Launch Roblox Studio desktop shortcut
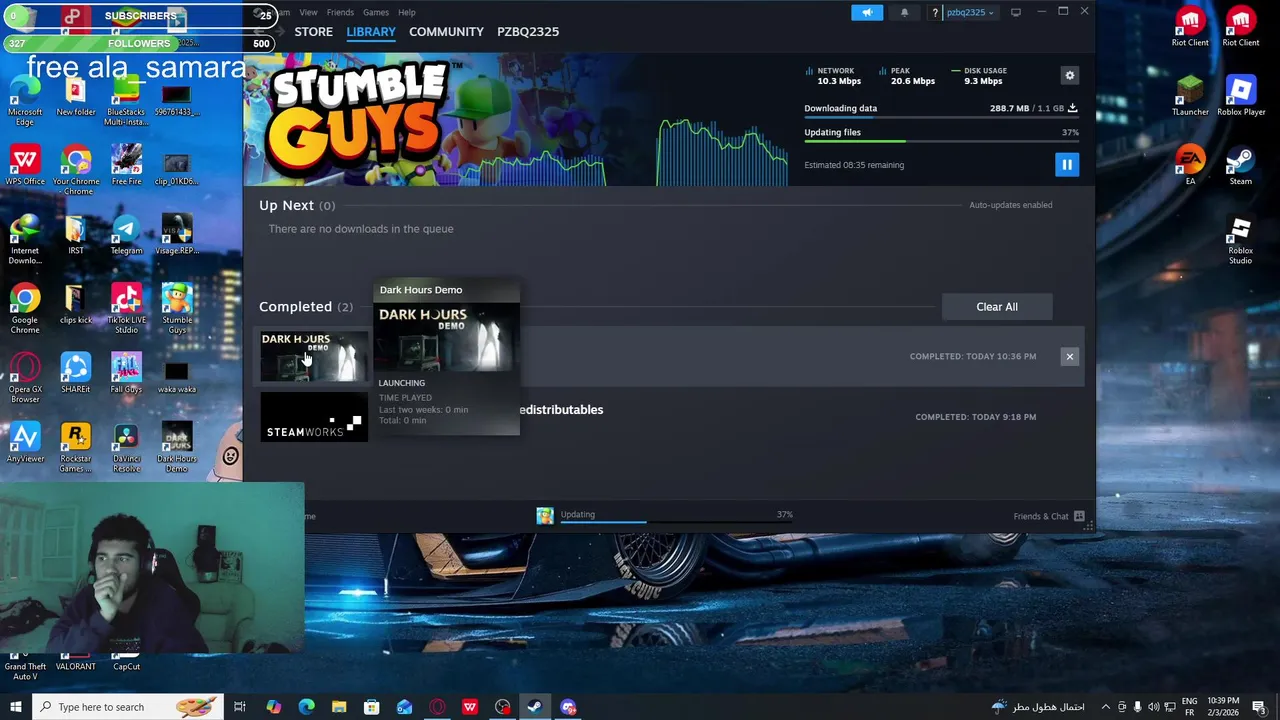Viewport: 1280px width, 720px height. click(x=1240, y=241)
